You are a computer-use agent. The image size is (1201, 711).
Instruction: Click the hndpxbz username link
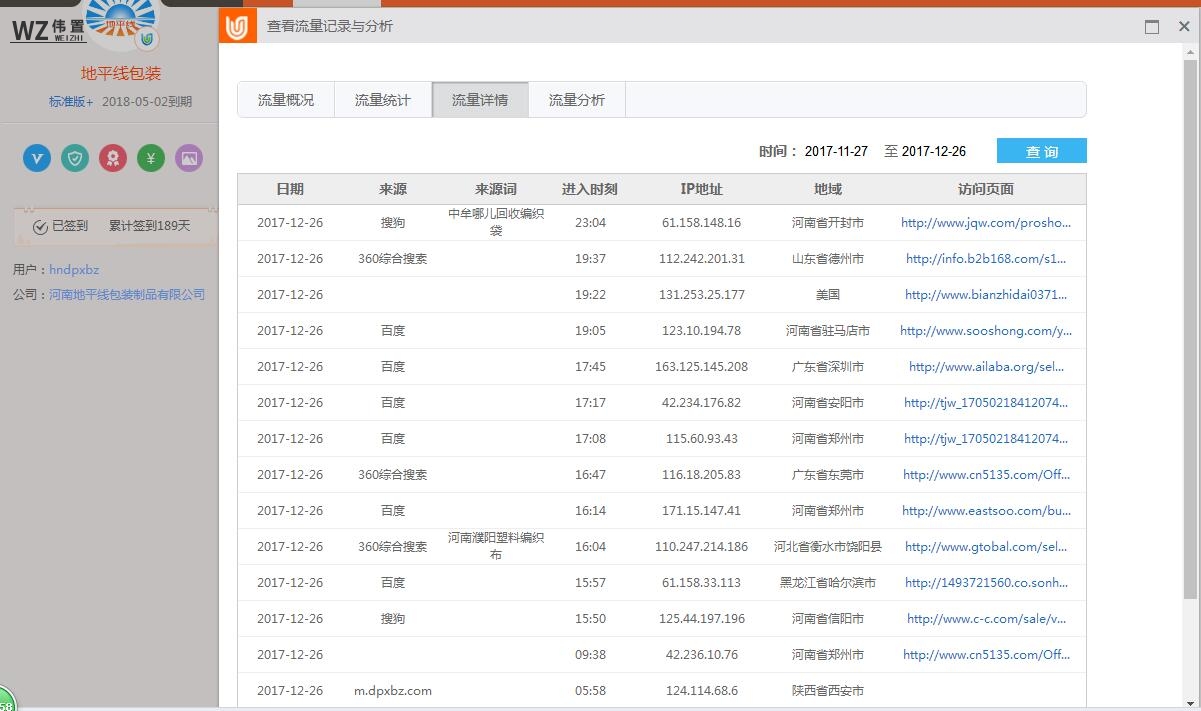[x=74, y=270]
